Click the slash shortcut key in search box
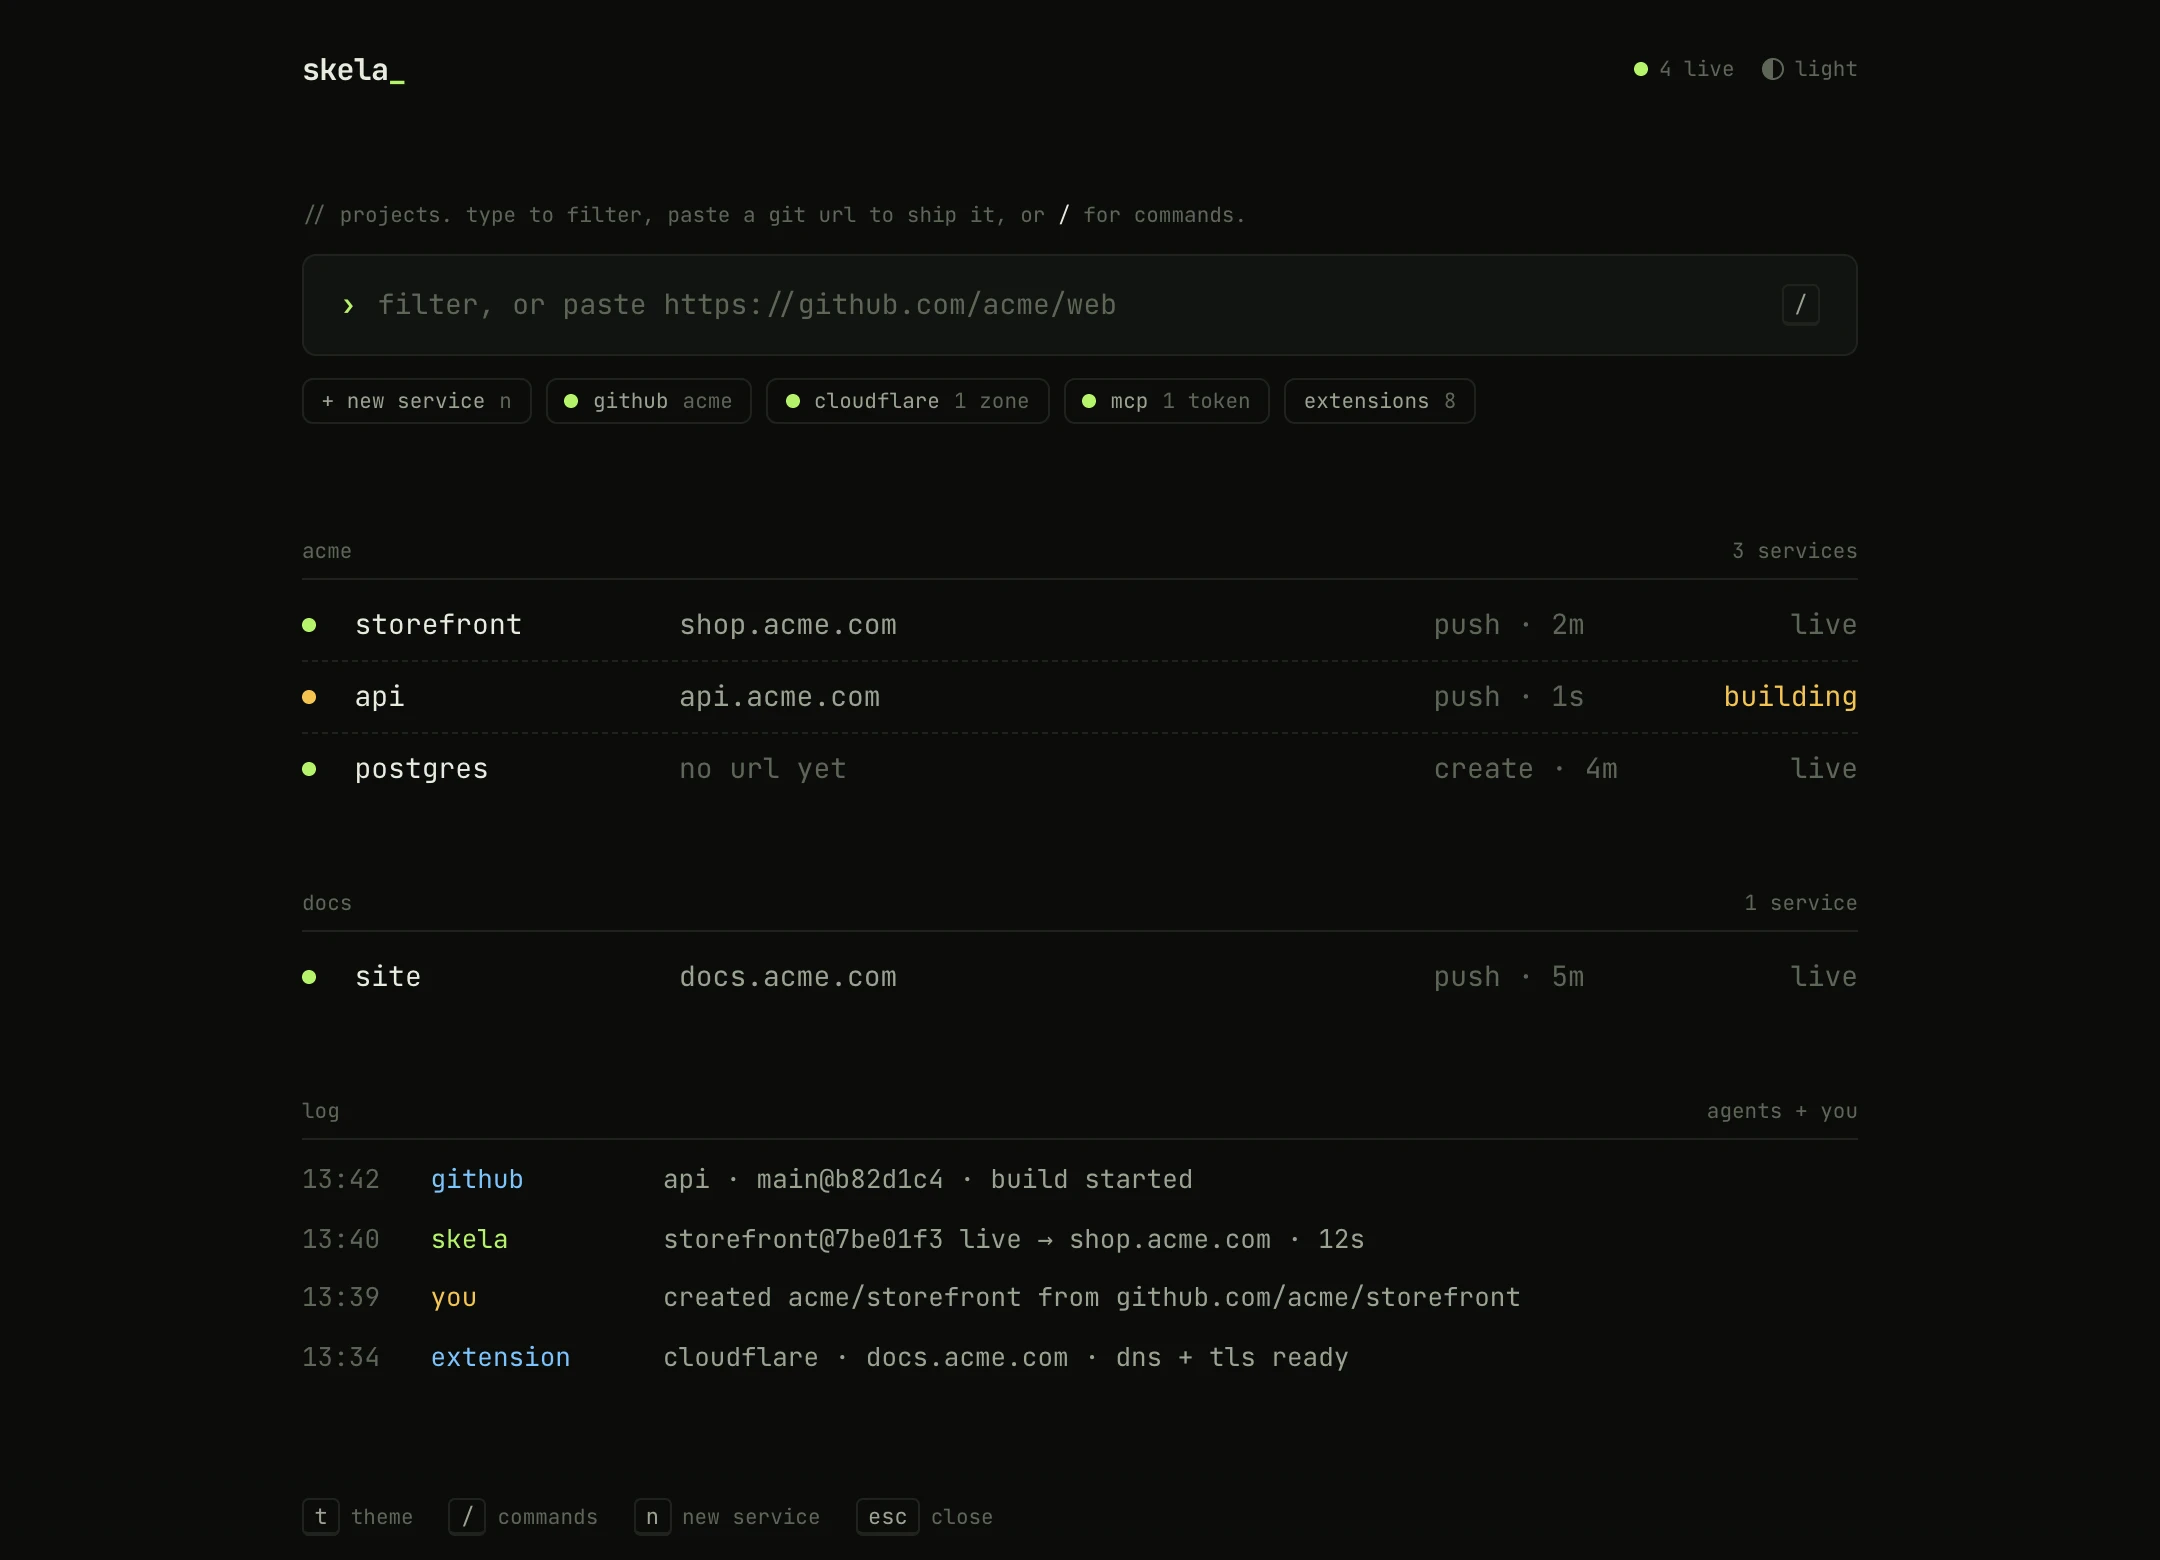The height and width of the screenshot is (1560, 2160). click(x=1800, y=305)
